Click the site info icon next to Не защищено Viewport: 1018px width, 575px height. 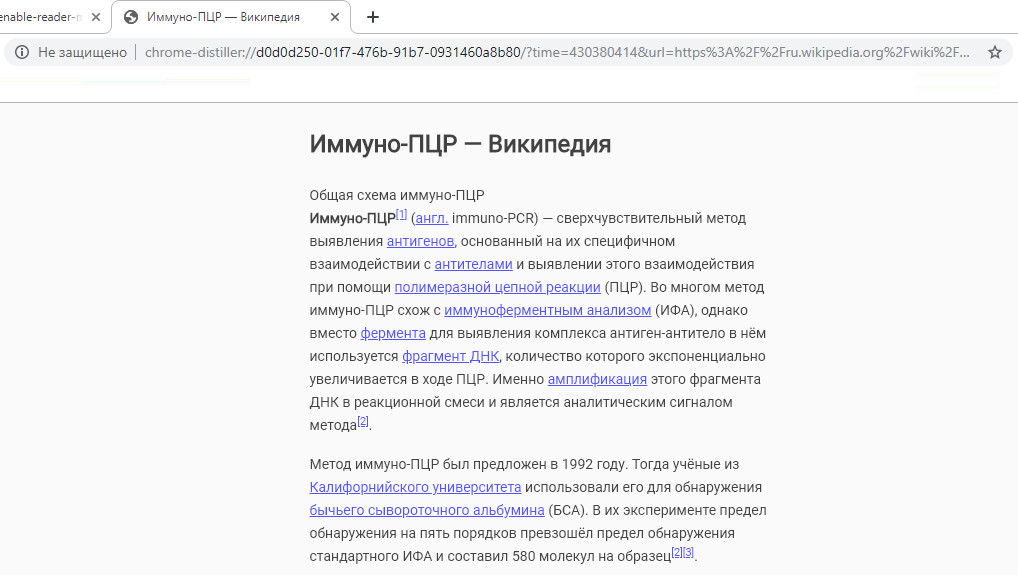[x=22, y=53]
